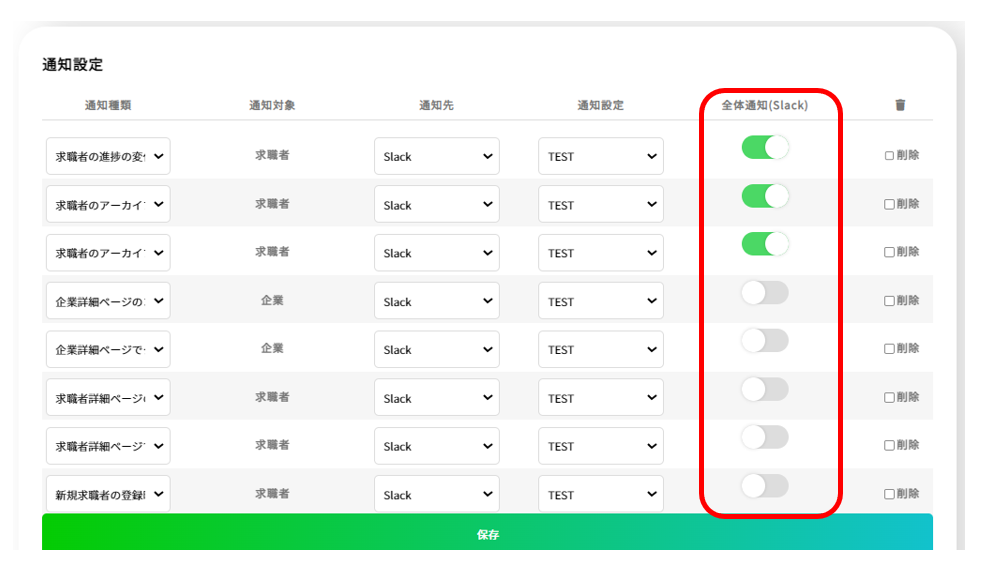This screenshot has height=565, width=992.
Task: Open TEST setting dropdown in 企業詳細ページで row
Action: tap(601, 349)
